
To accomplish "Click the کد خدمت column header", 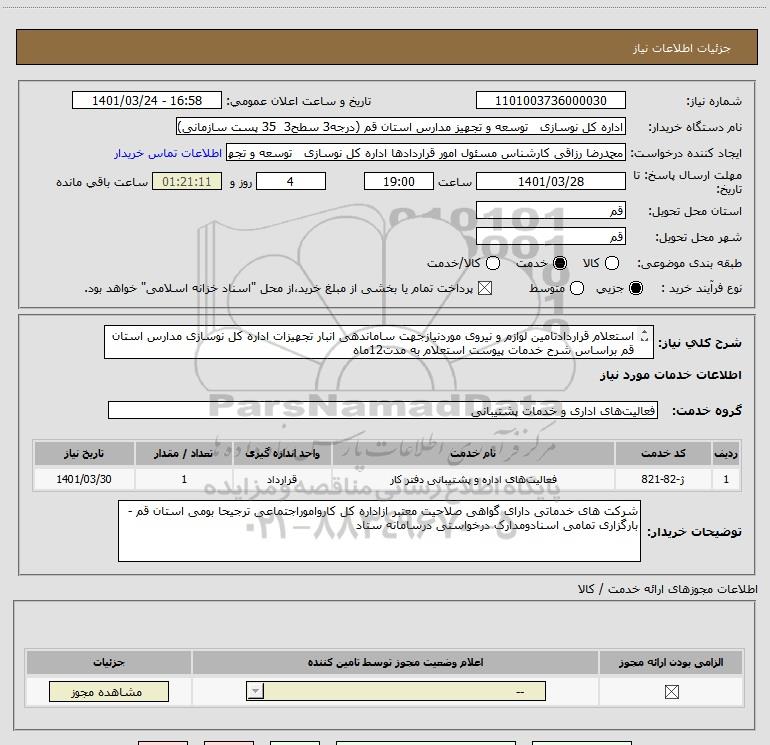I will point(663,453).
